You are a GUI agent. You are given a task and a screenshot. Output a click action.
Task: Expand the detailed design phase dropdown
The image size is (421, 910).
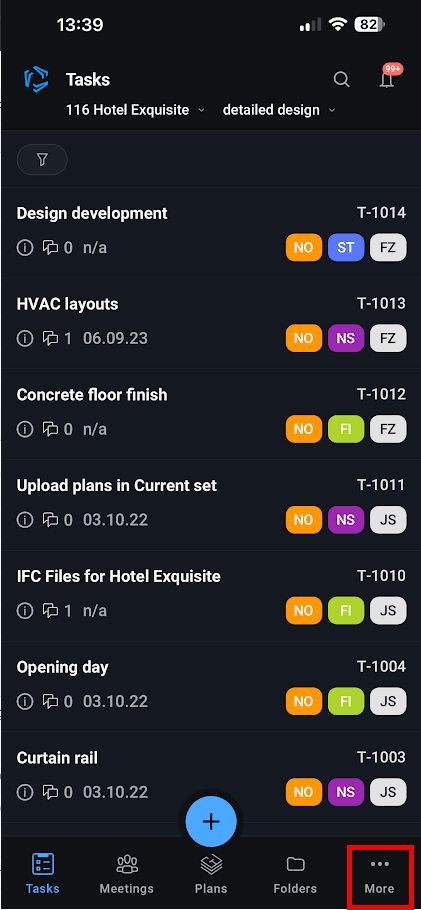[279, 110]
